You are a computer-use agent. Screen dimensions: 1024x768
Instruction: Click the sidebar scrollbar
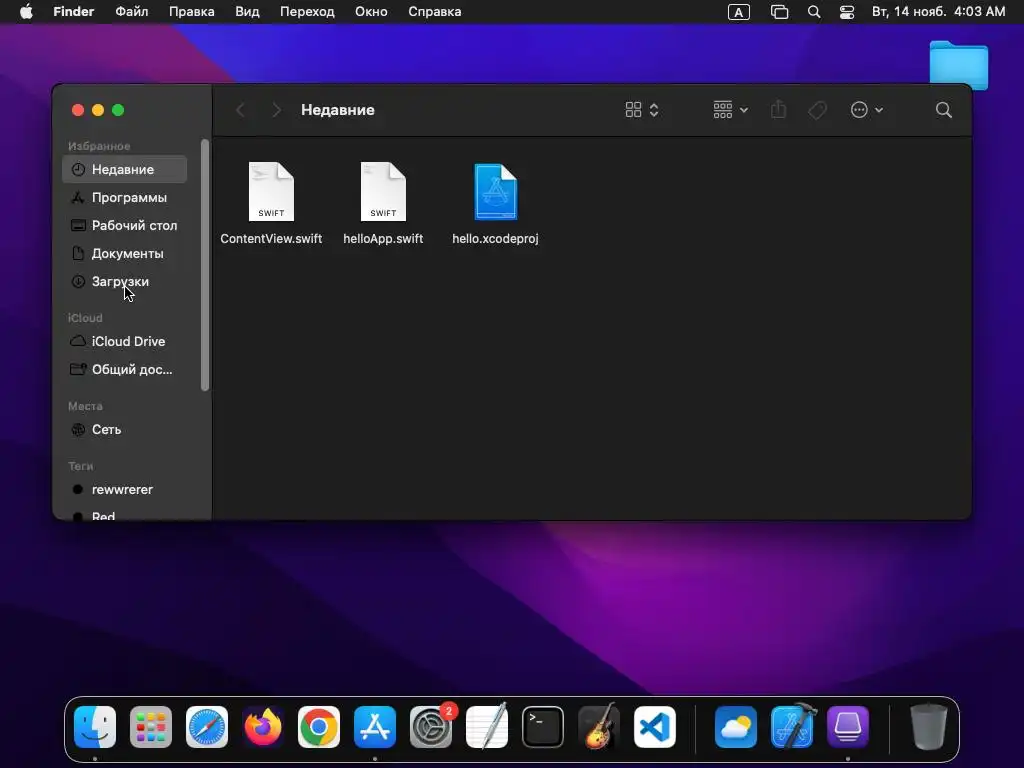click(205, 265)
